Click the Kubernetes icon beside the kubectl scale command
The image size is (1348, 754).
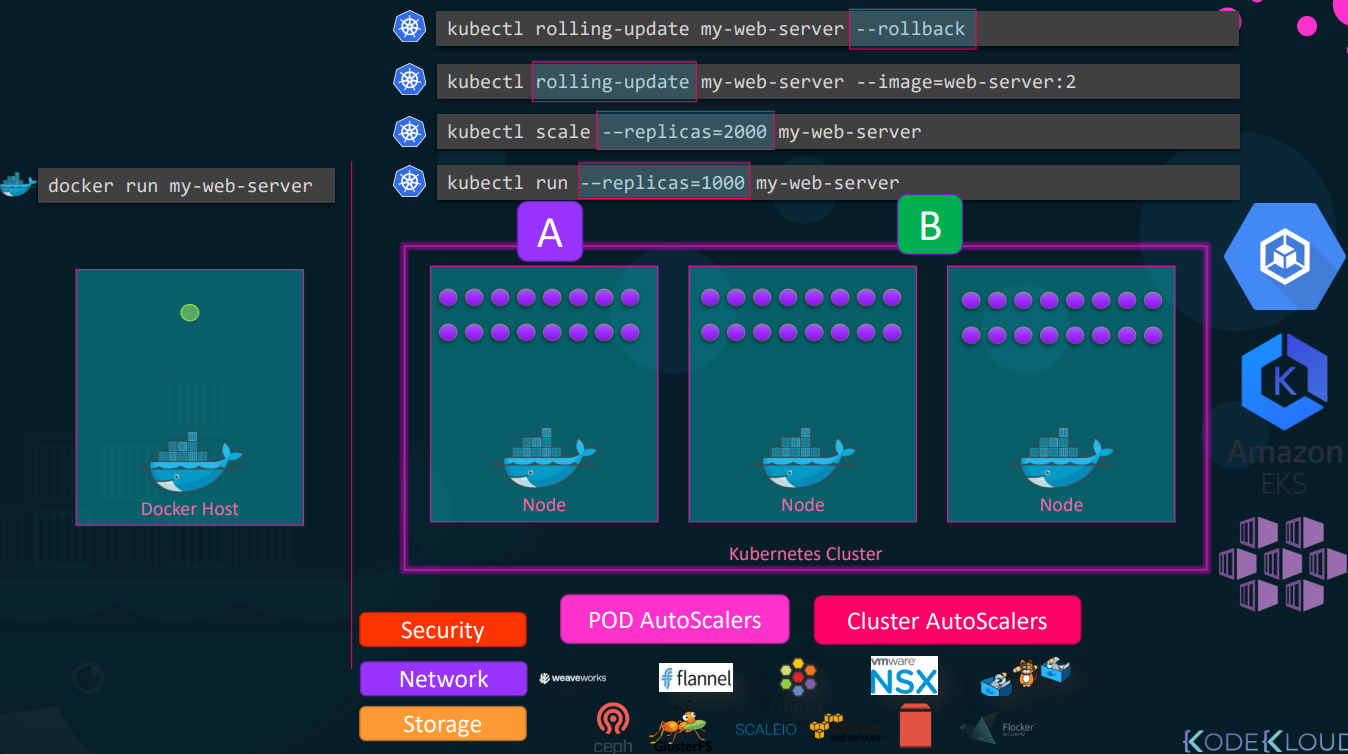coord(410,130)
